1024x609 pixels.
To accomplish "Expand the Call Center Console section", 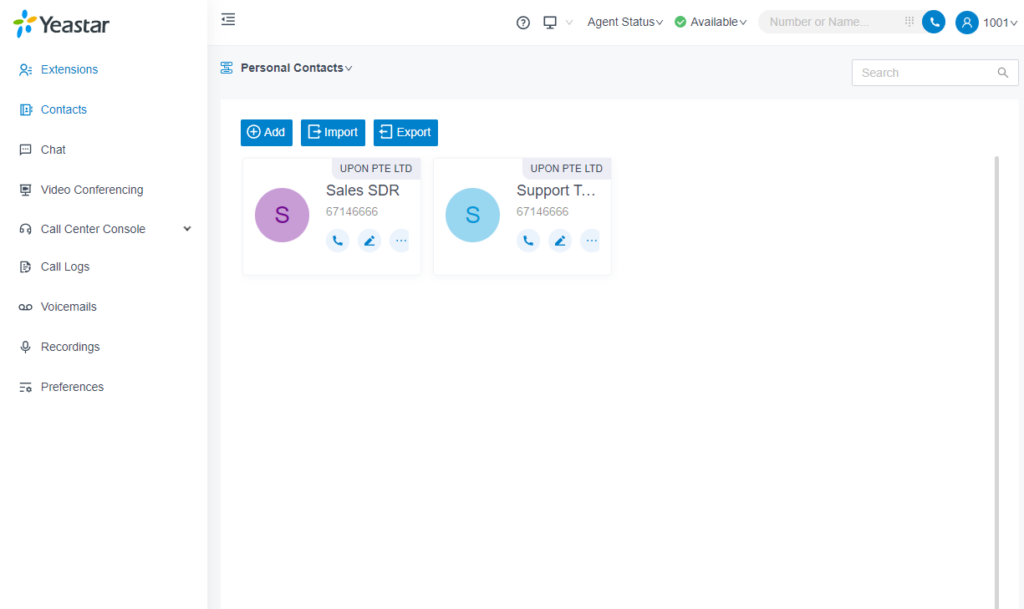I will pyautogui.click(x=186, y=228).
